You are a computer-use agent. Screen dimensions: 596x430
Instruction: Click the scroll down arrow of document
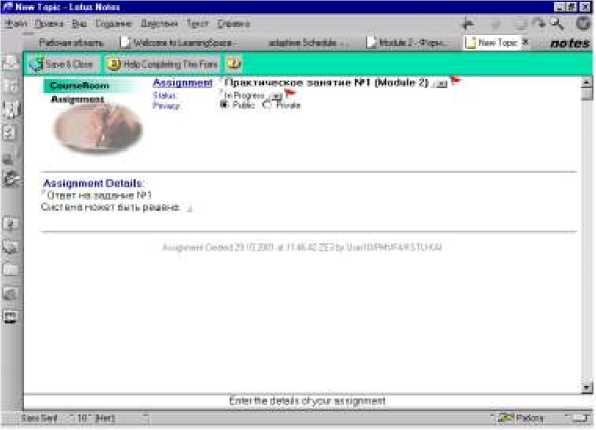pos(587,387)
